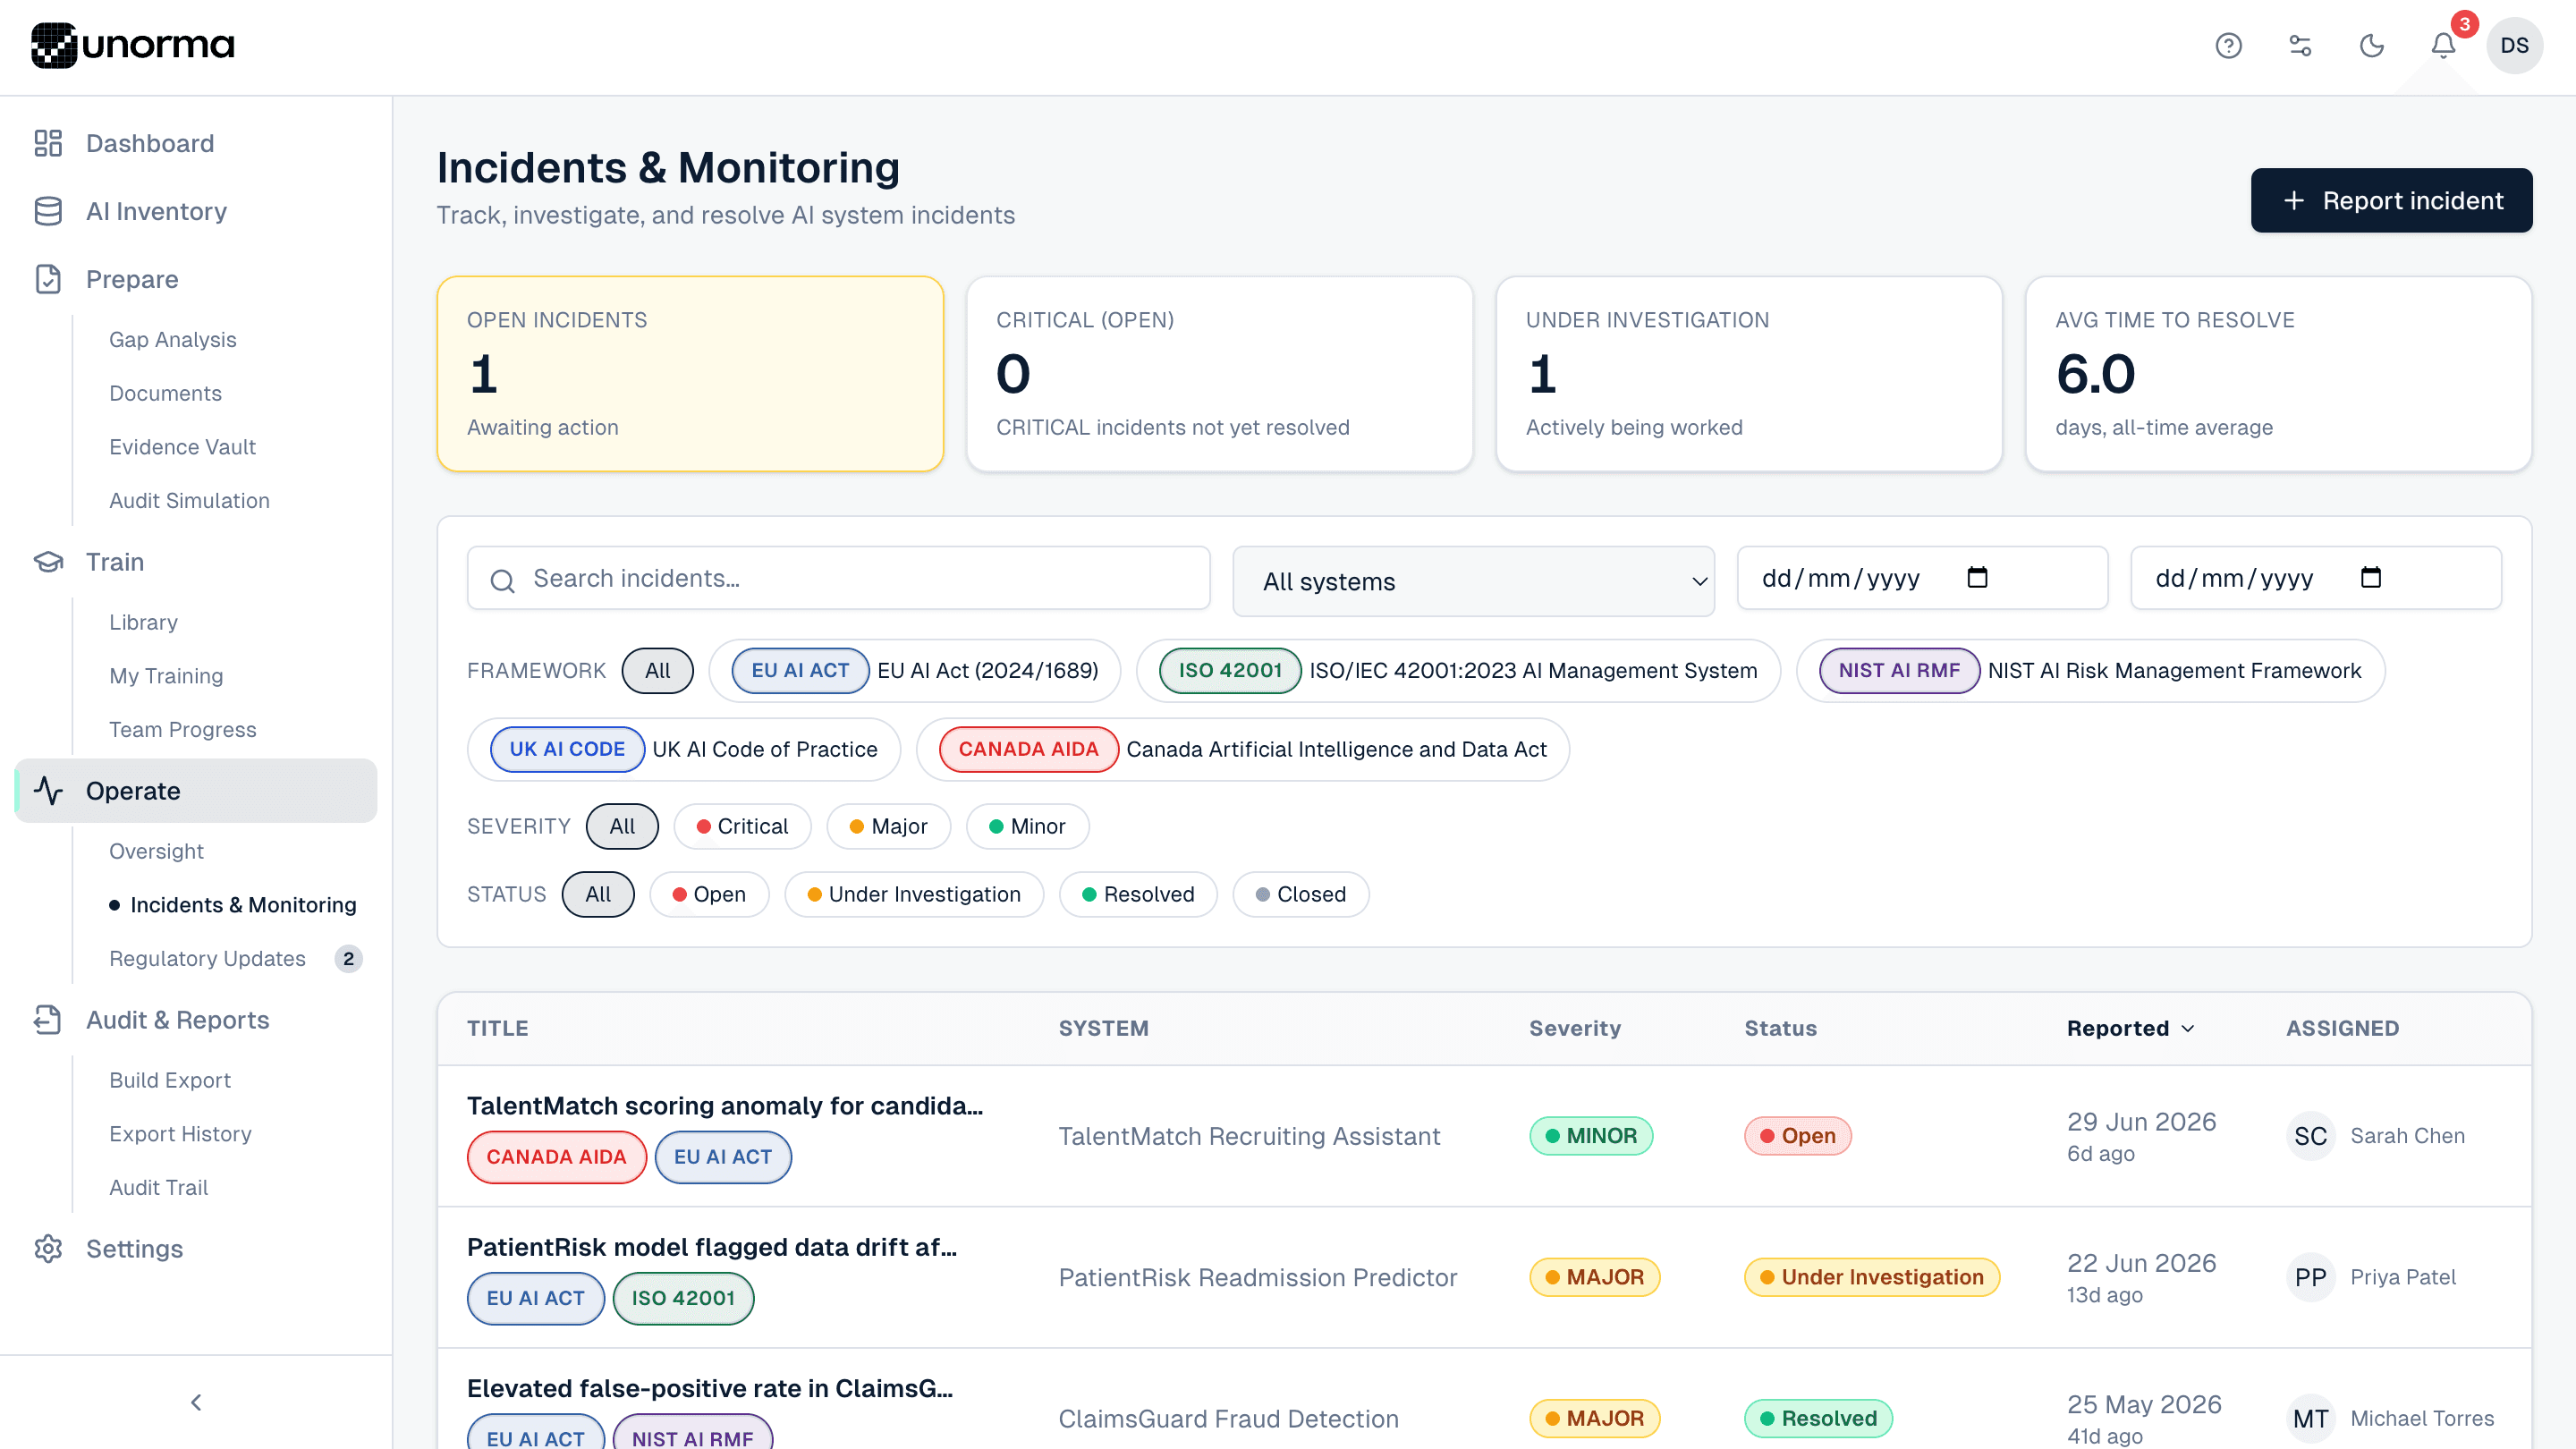Open Audit Trail page
This screenshot has height=1449, width=2576.
pyautogui.click(x=159, y=1187)
